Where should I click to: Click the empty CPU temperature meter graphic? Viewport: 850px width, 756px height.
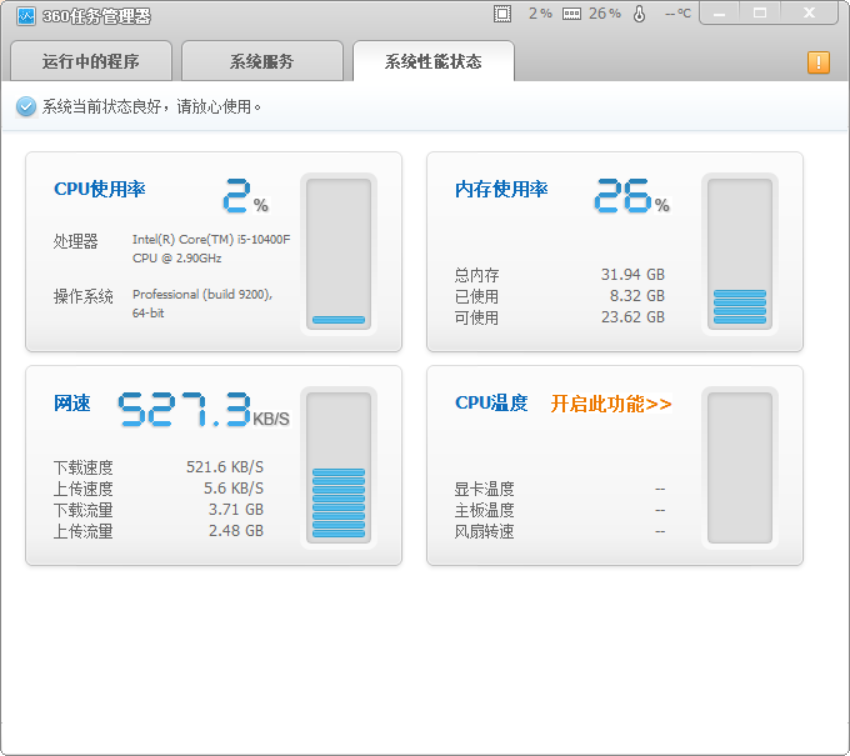[x=739, y=467]
